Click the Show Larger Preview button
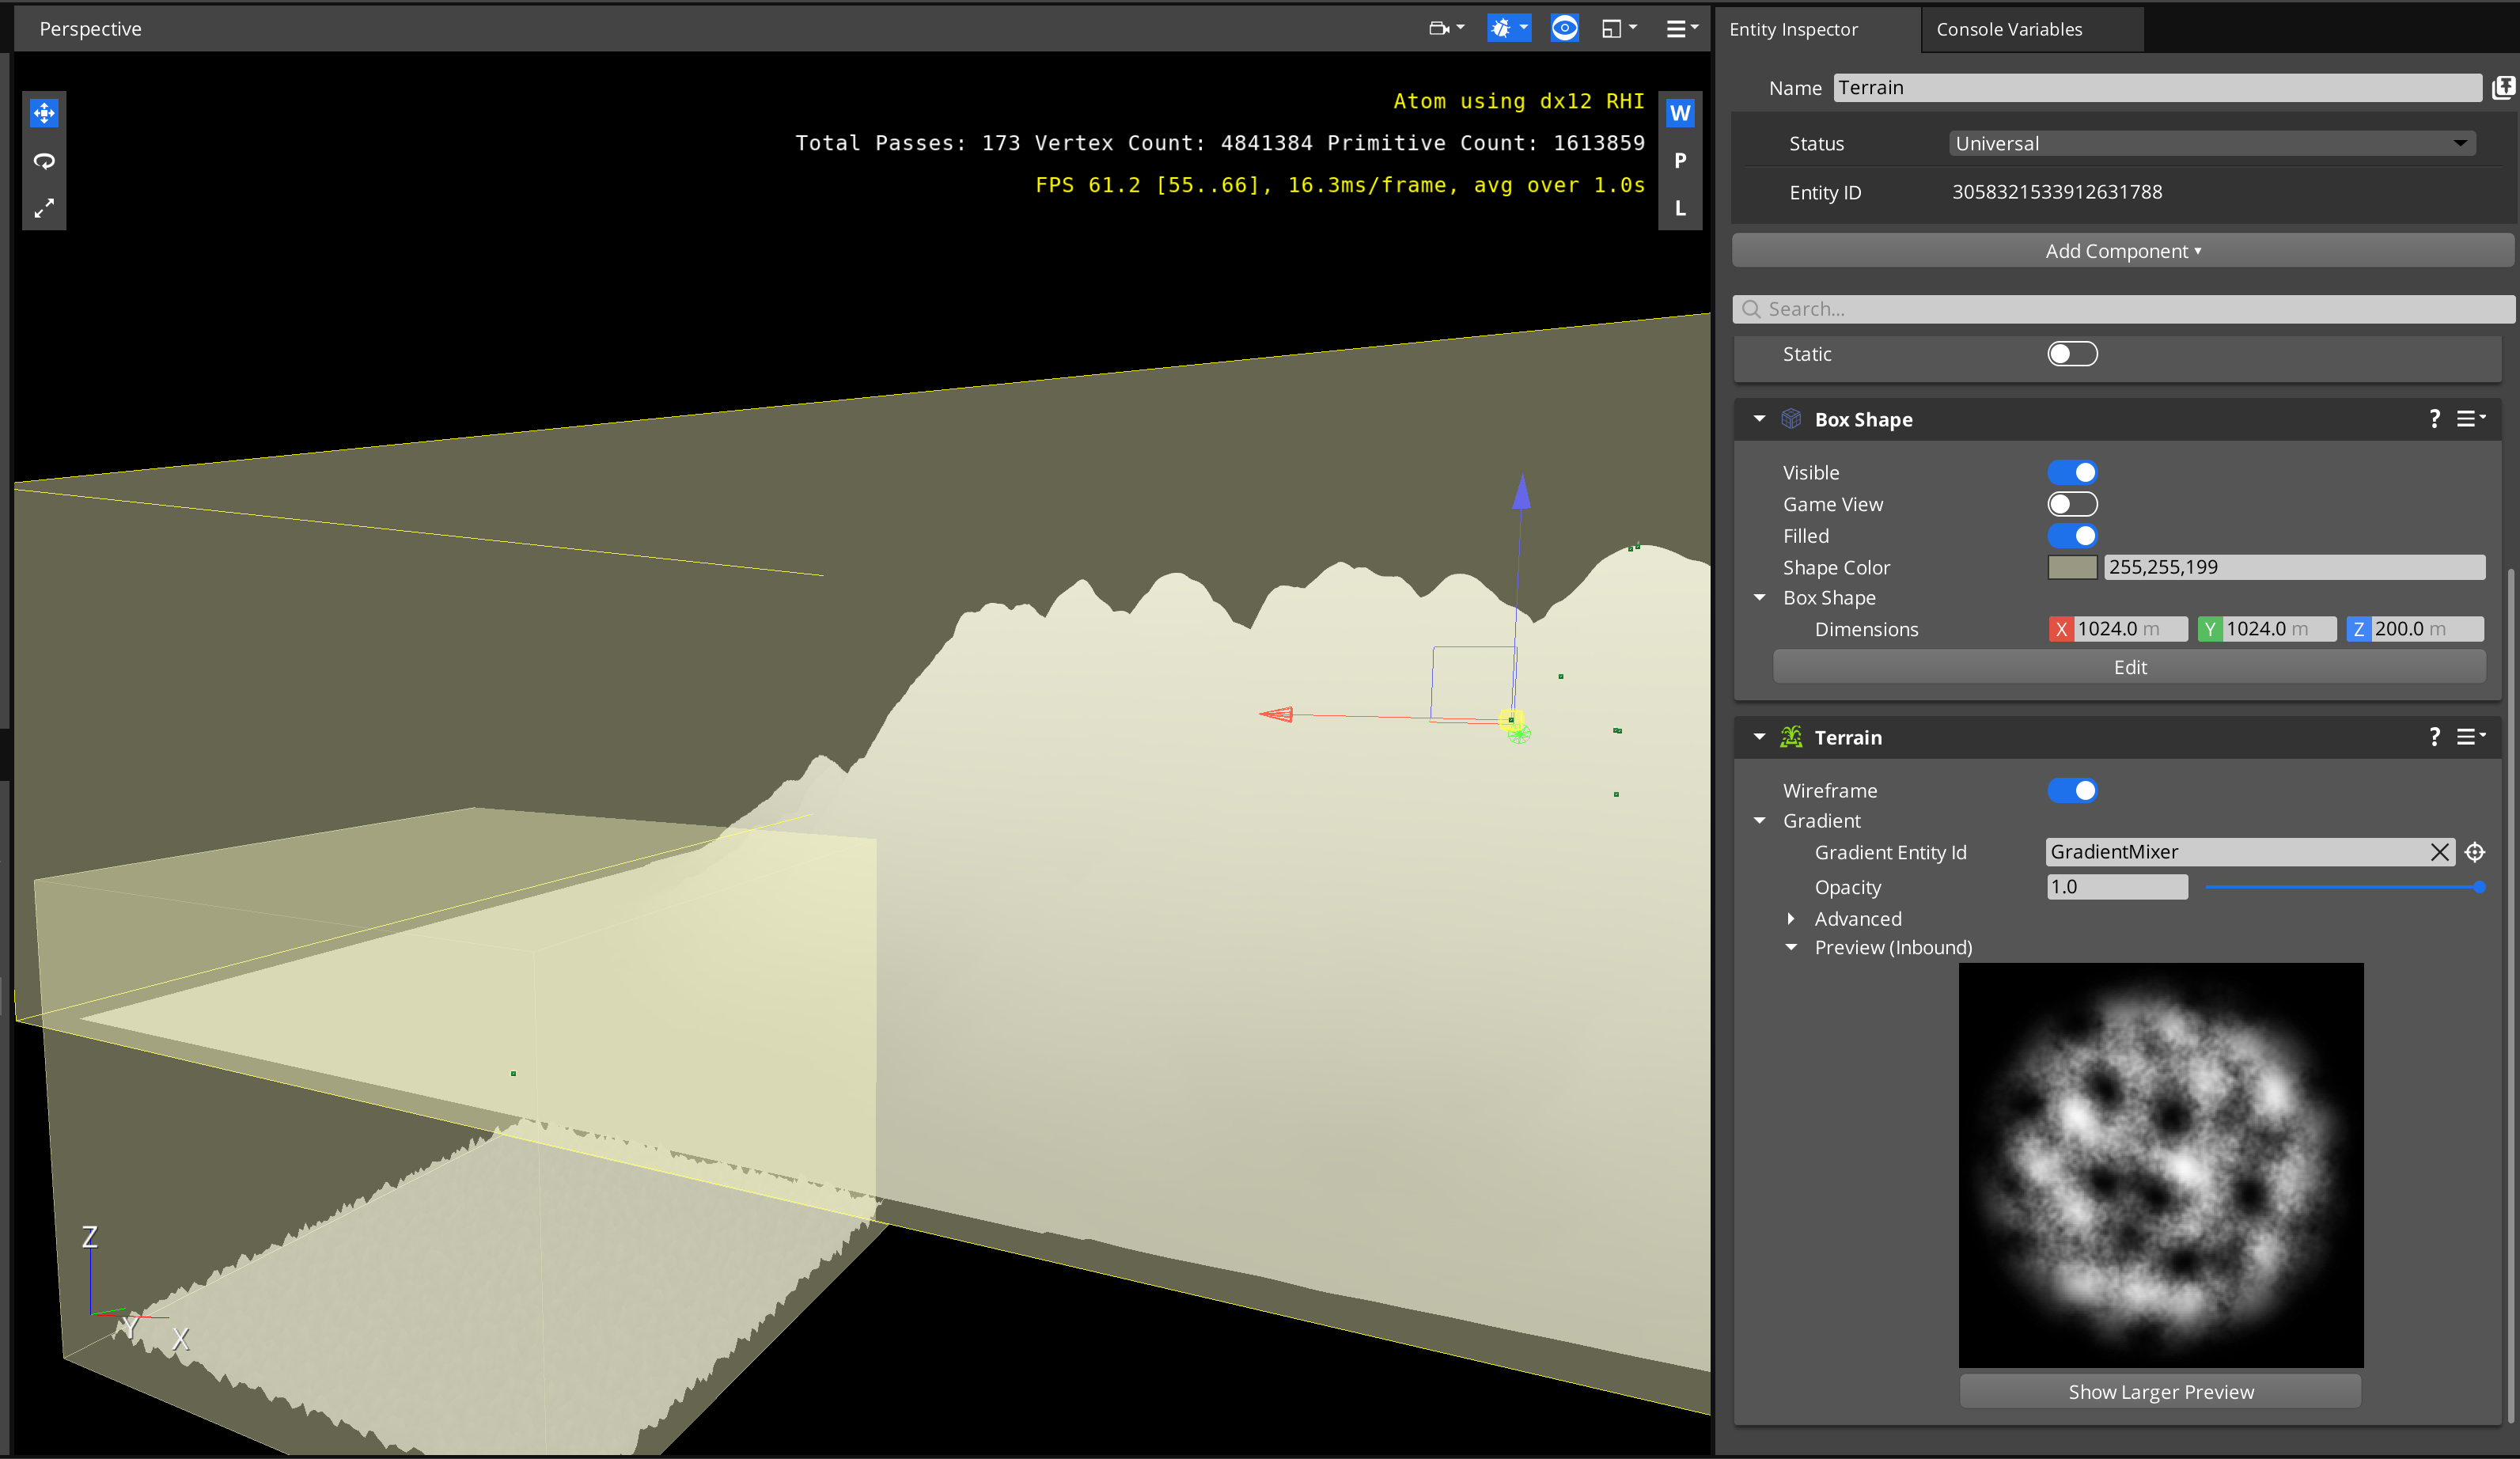This screenshot has width=2520, height=1459. (x=2159, y=1391)
